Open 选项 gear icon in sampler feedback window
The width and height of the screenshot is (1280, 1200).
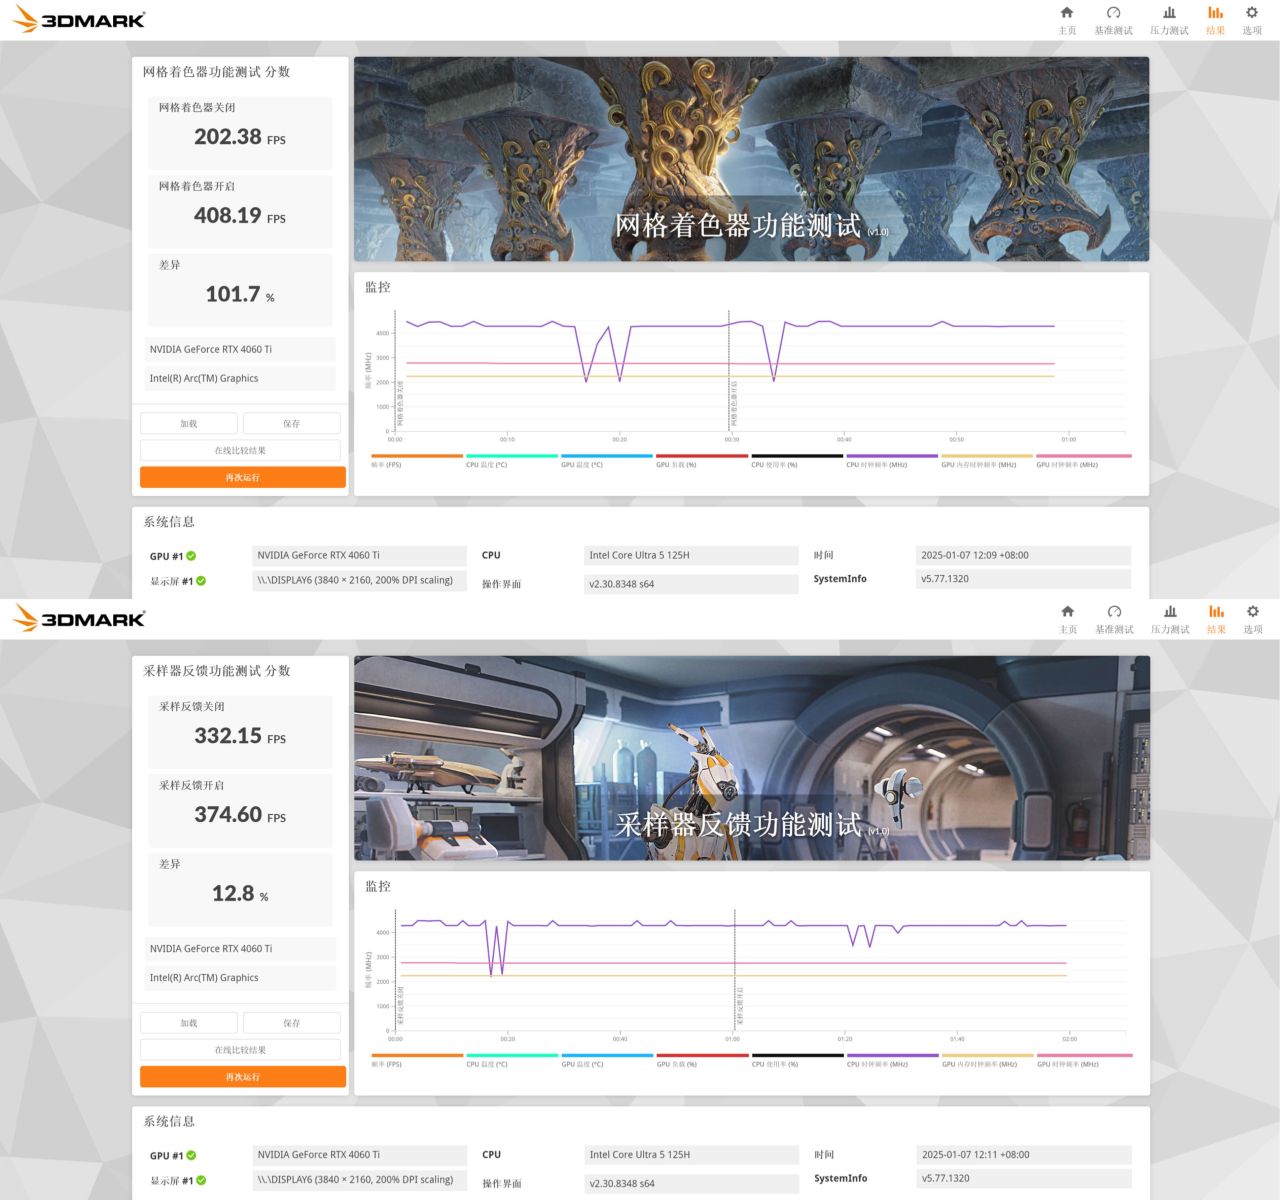click(x=1253, y=619)
